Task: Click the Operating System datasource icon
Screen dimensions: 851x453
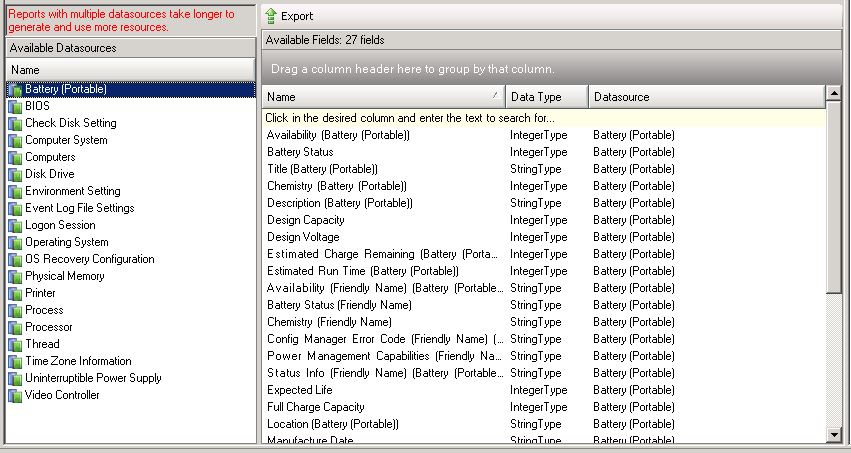Action: (15, 243)
